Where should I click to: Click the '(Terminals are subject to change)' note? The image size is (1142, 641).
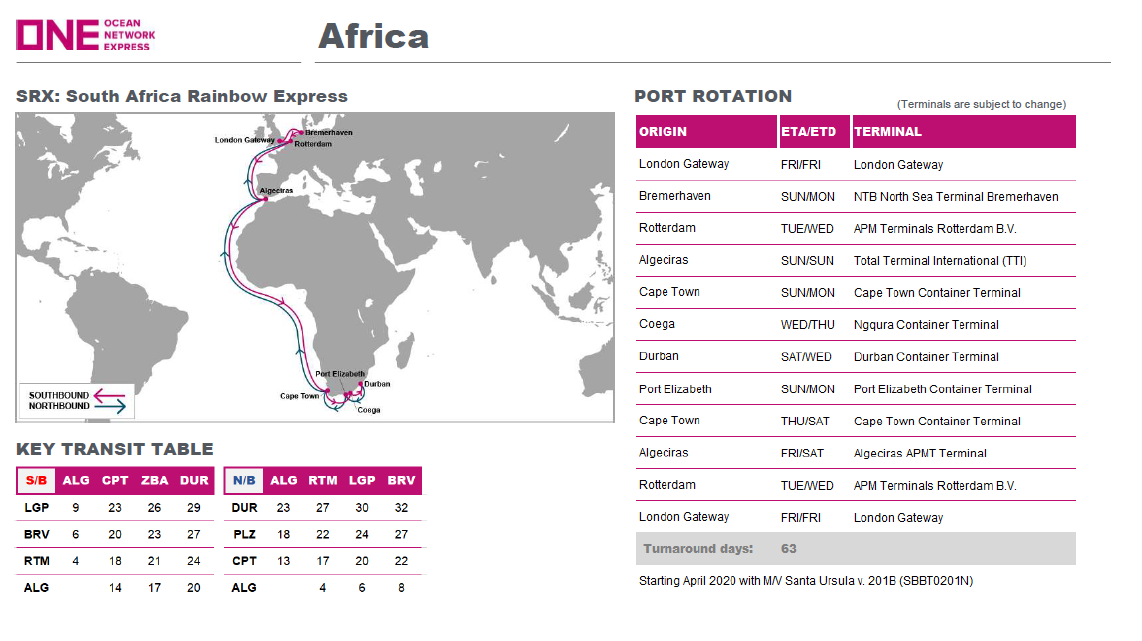[981, 104]
